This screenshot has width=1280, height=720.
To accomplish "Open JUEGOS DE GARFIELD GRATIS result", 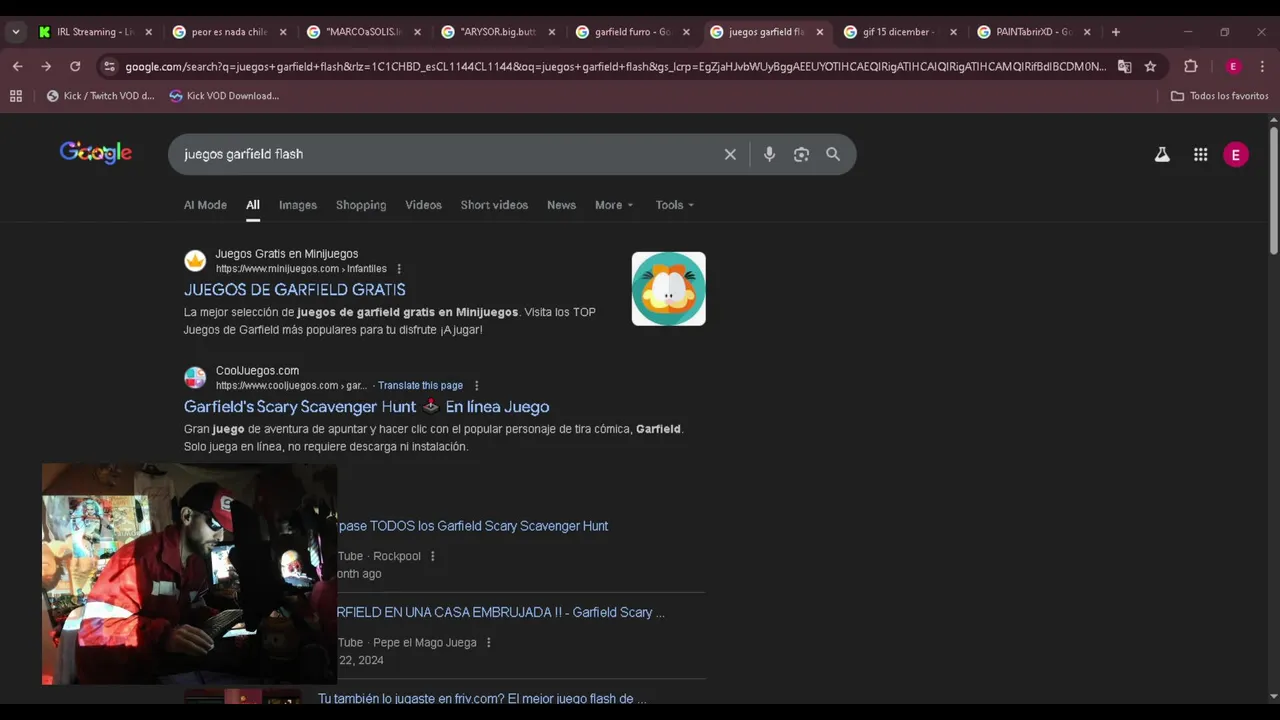I will coord(295,290).
